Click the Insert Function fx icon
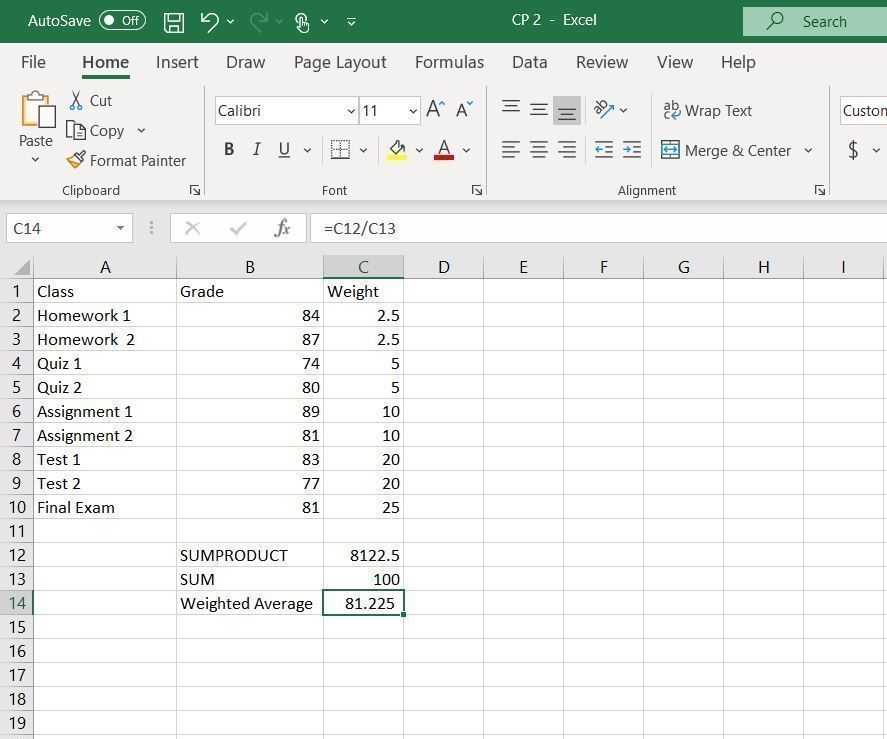This screenshot has width=887, height=739. coord(283,228)
